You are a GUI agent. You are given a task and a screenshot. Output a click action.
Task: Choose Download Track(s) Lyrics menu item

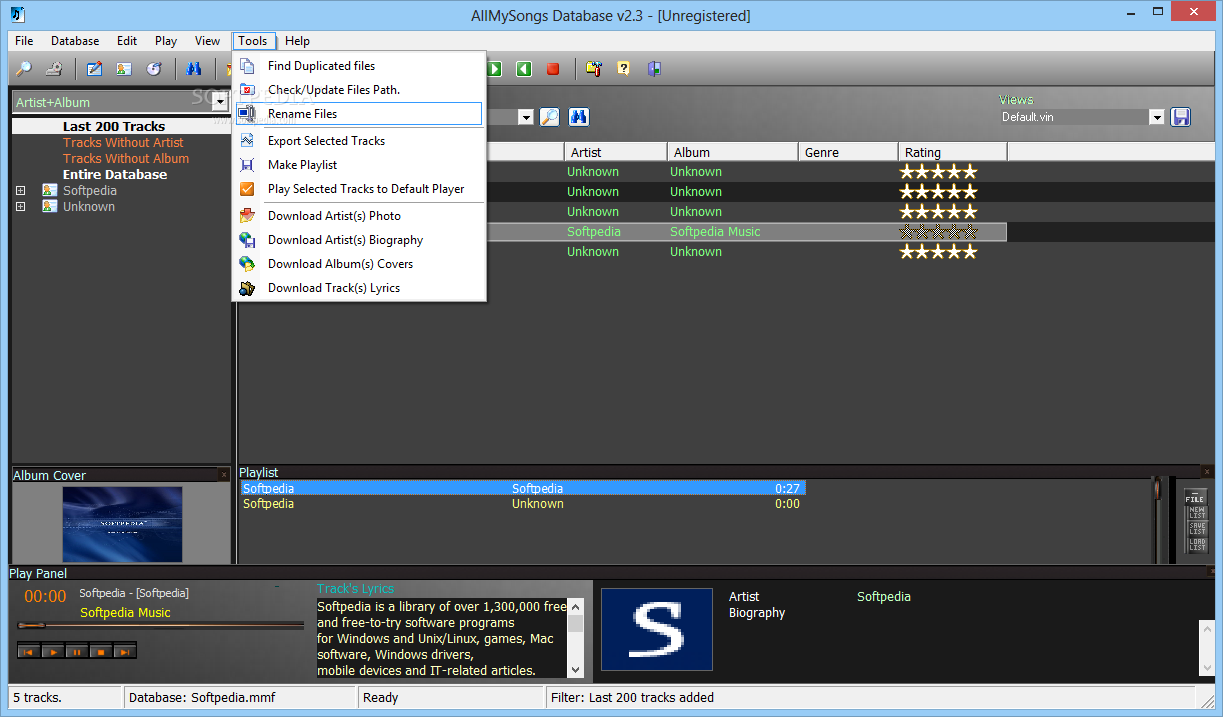tap(360, 288)
